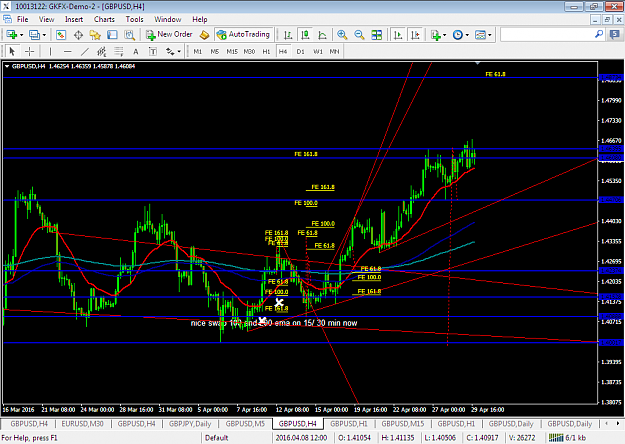The image size is (625, 444).
Task: Click the Indicators list icon
Action: [x=436, y=35]
